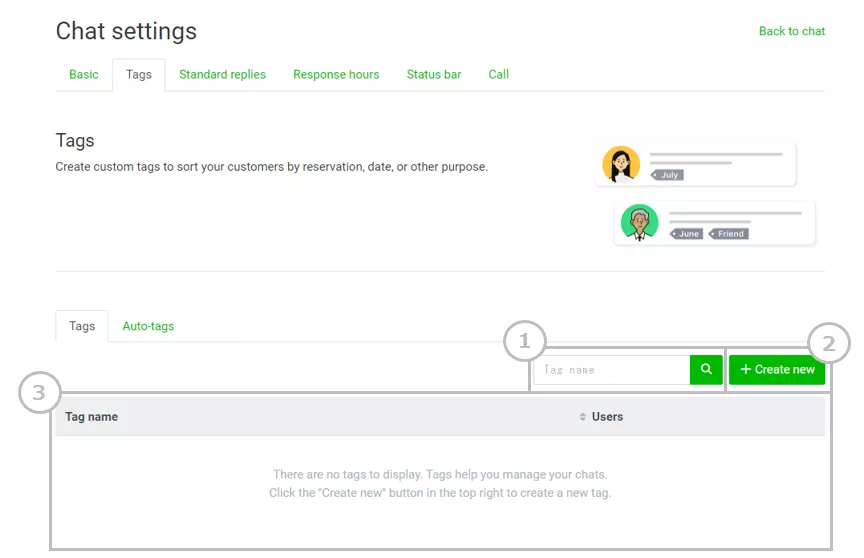This screenshot has width=864, height=558.
Task: Click the Chat settings page heading
Action: pyautogui.click(x=126, y=31)
